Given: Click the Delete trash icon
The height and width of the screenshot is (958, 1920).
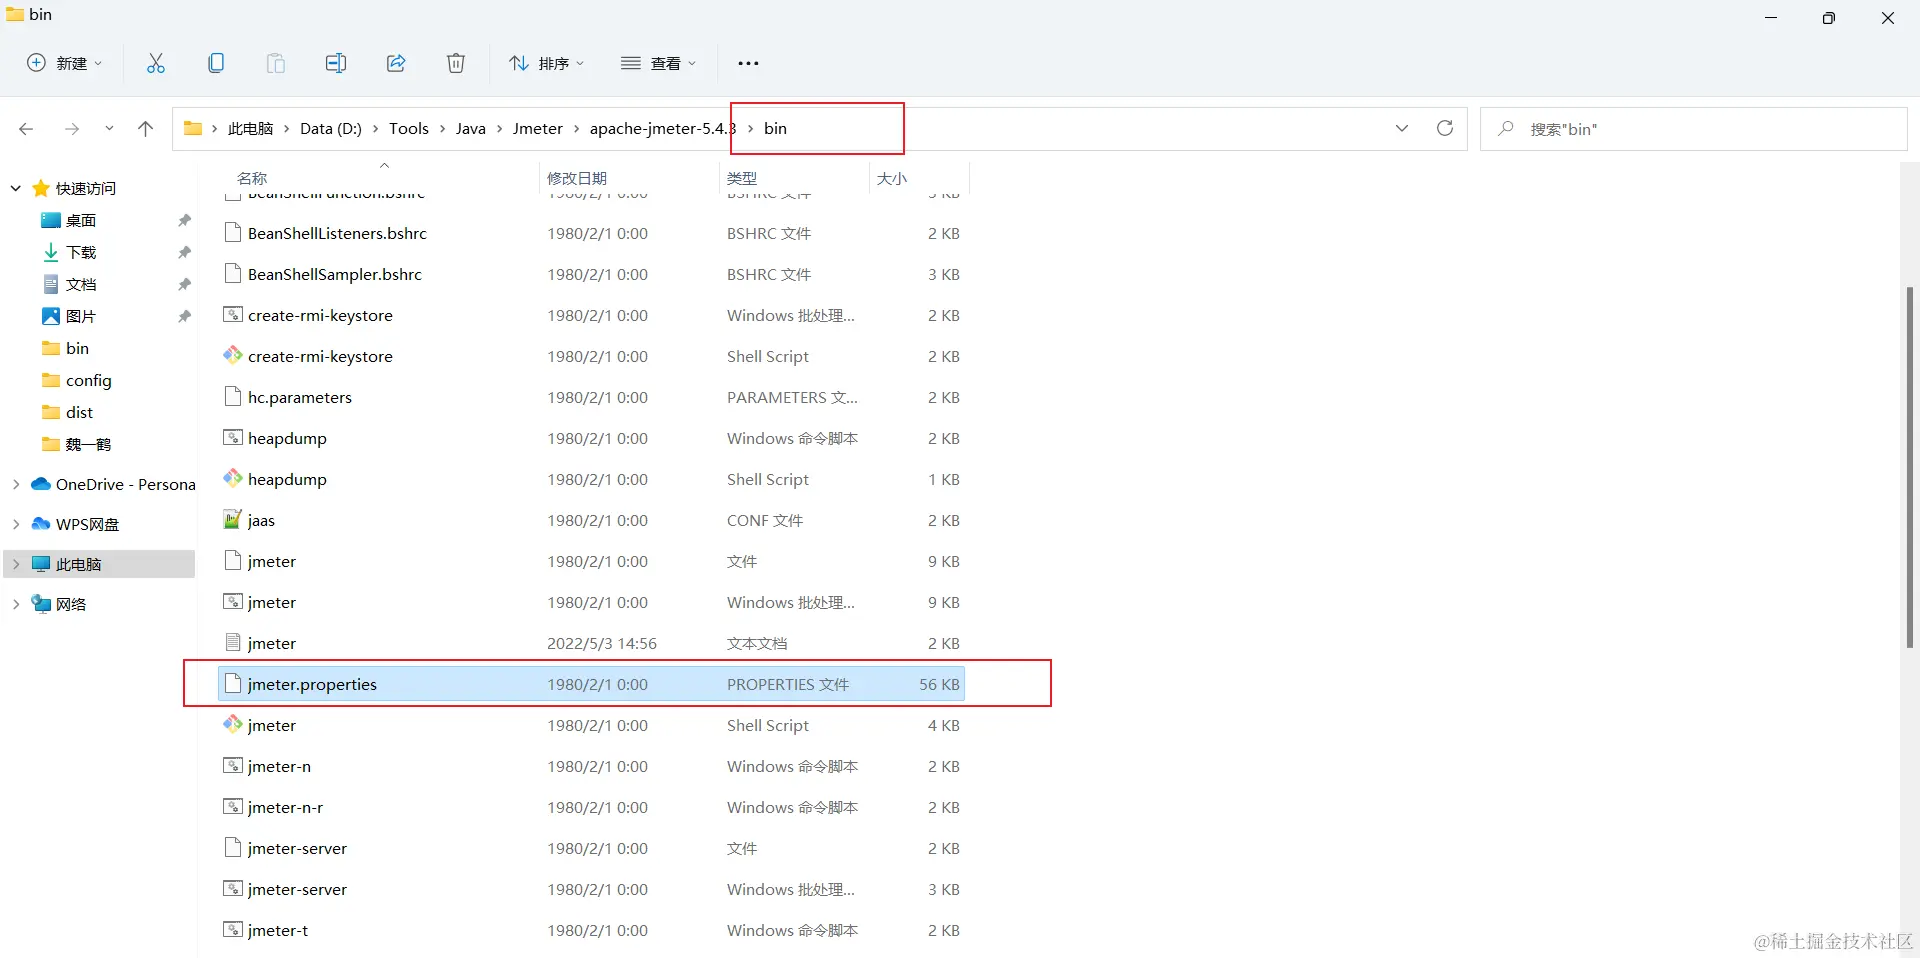Looking at the screenshot, I should coord(456,63).
